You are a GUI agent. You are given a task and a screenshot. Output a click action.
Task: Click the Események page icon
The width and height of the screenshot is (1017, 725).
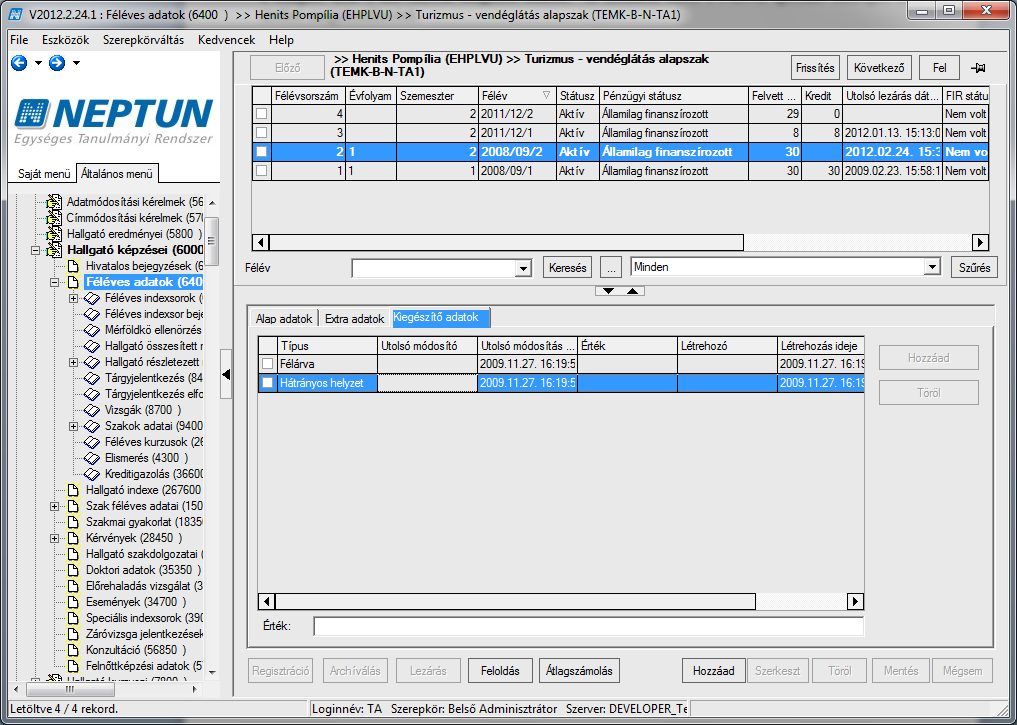click(73, 602)
